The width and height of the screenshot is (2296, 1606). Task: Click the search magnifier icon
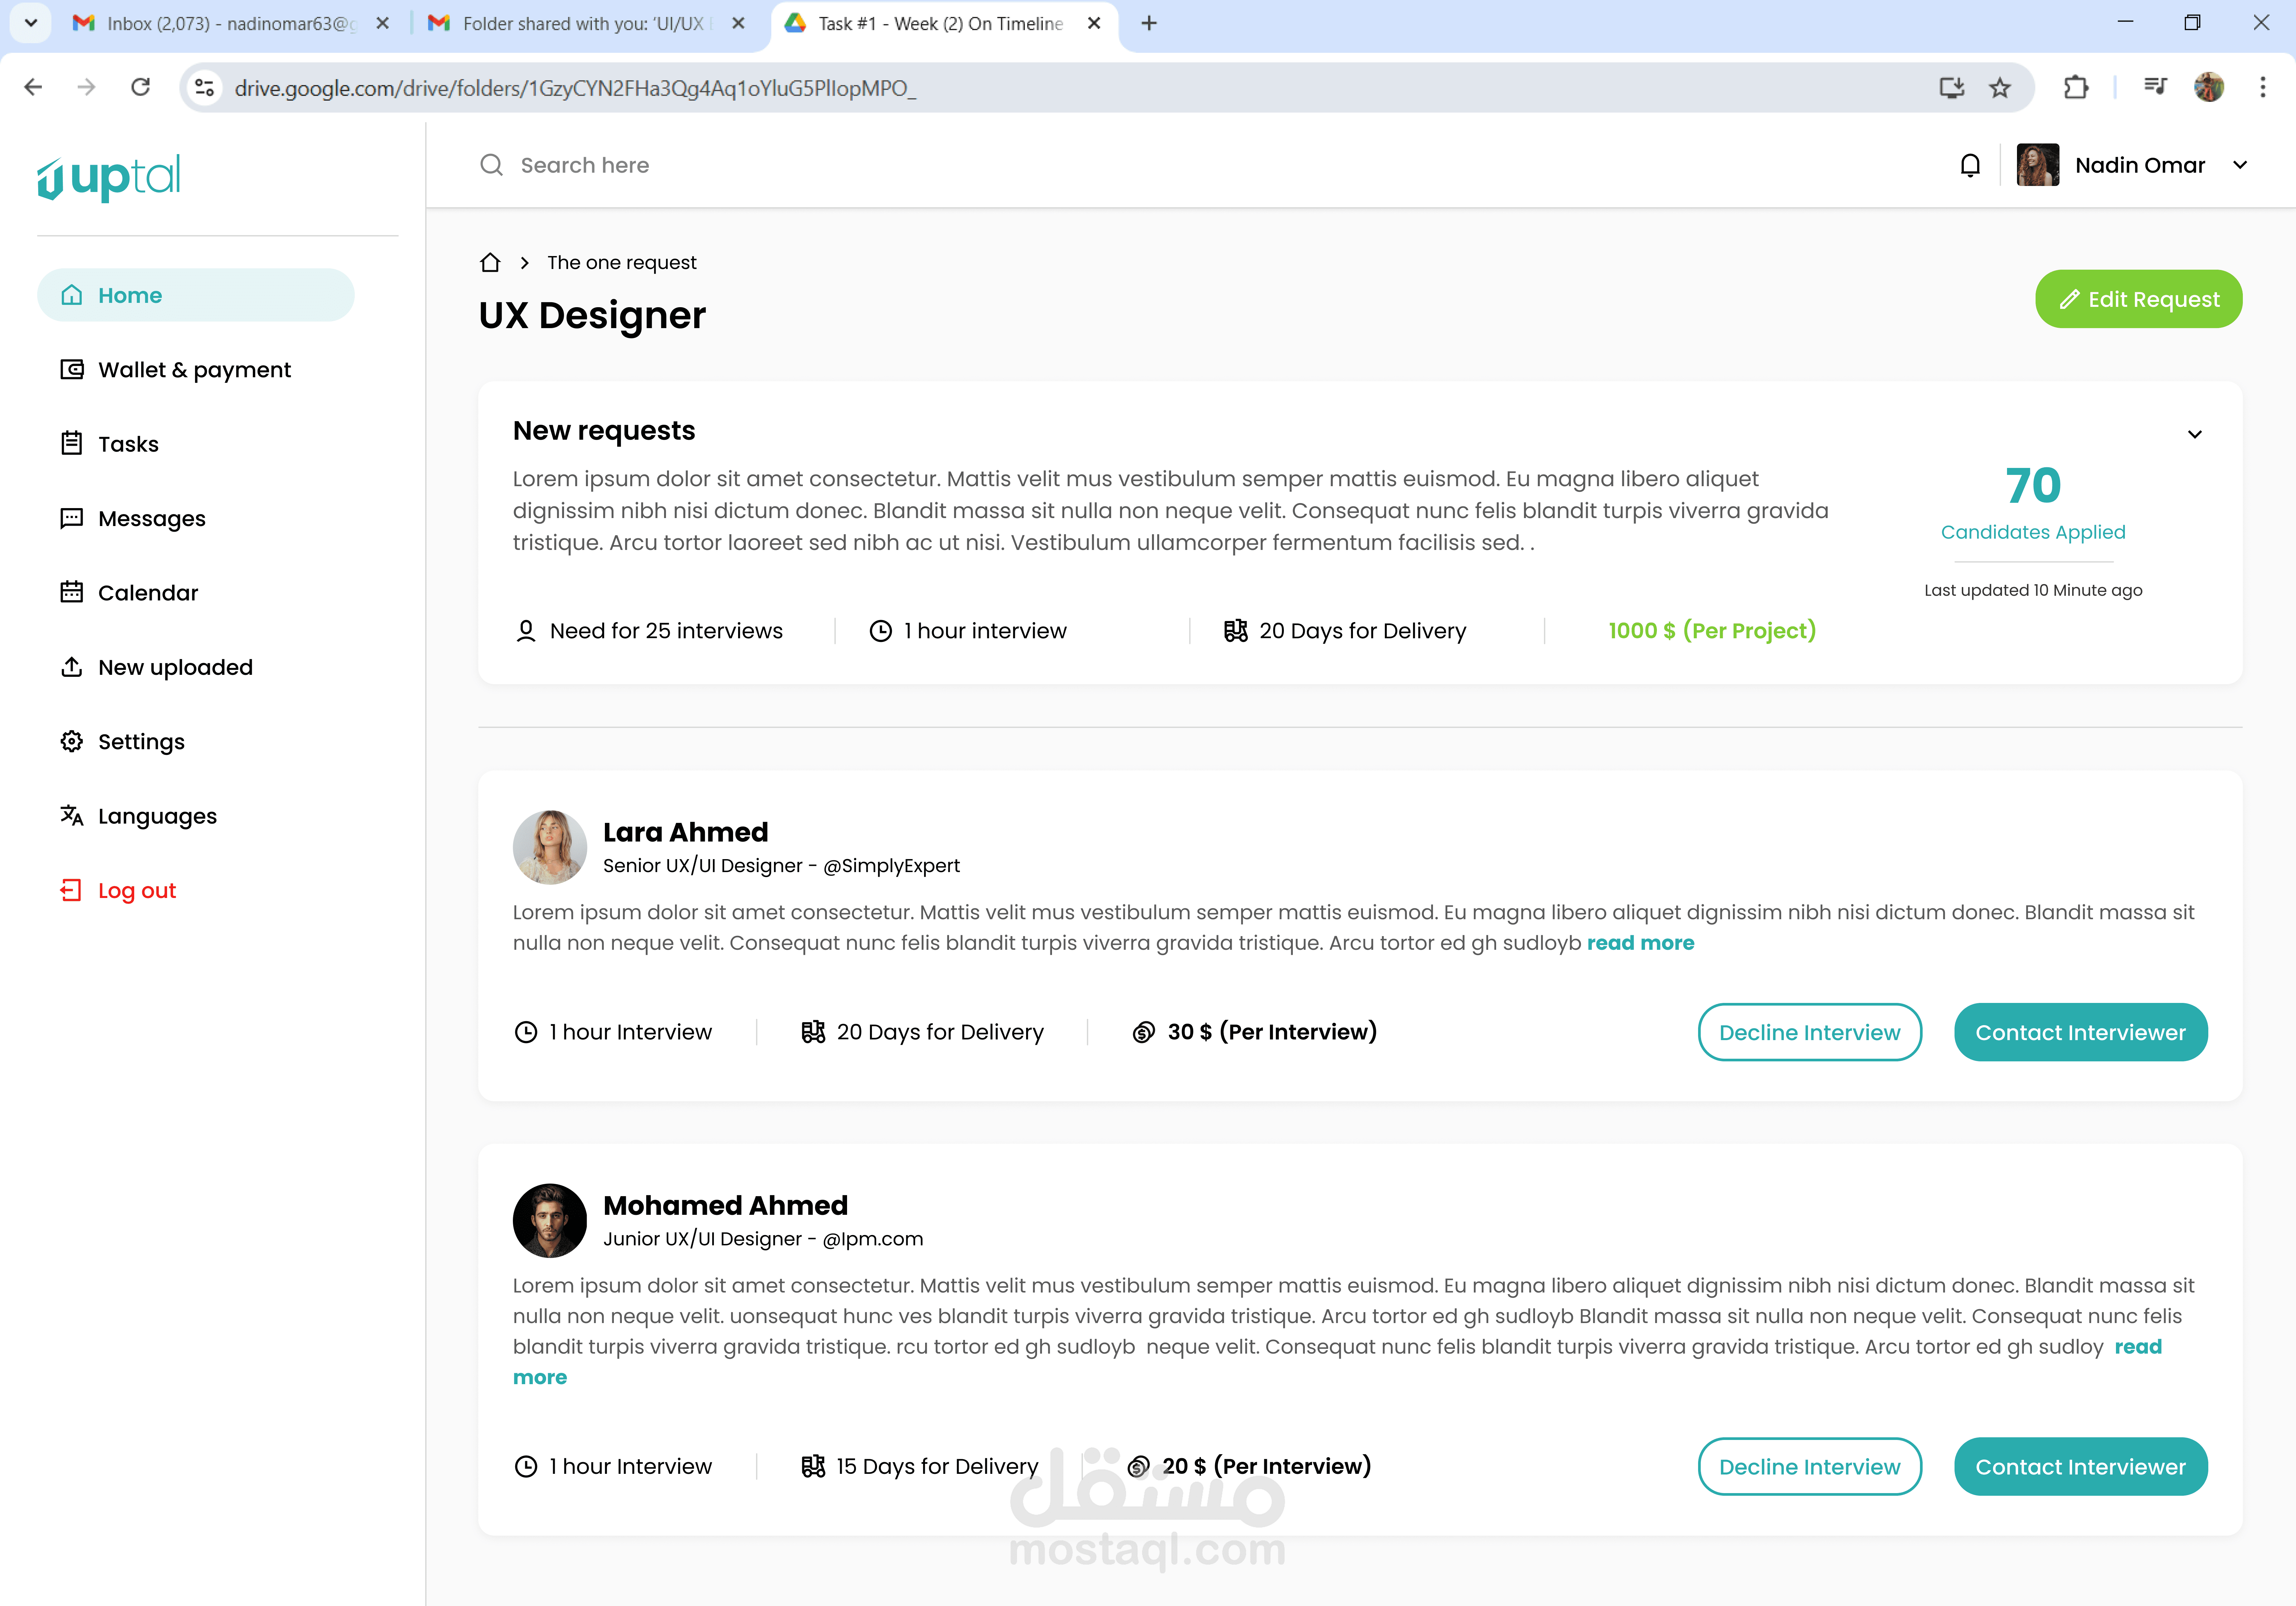tap(491, 165)
